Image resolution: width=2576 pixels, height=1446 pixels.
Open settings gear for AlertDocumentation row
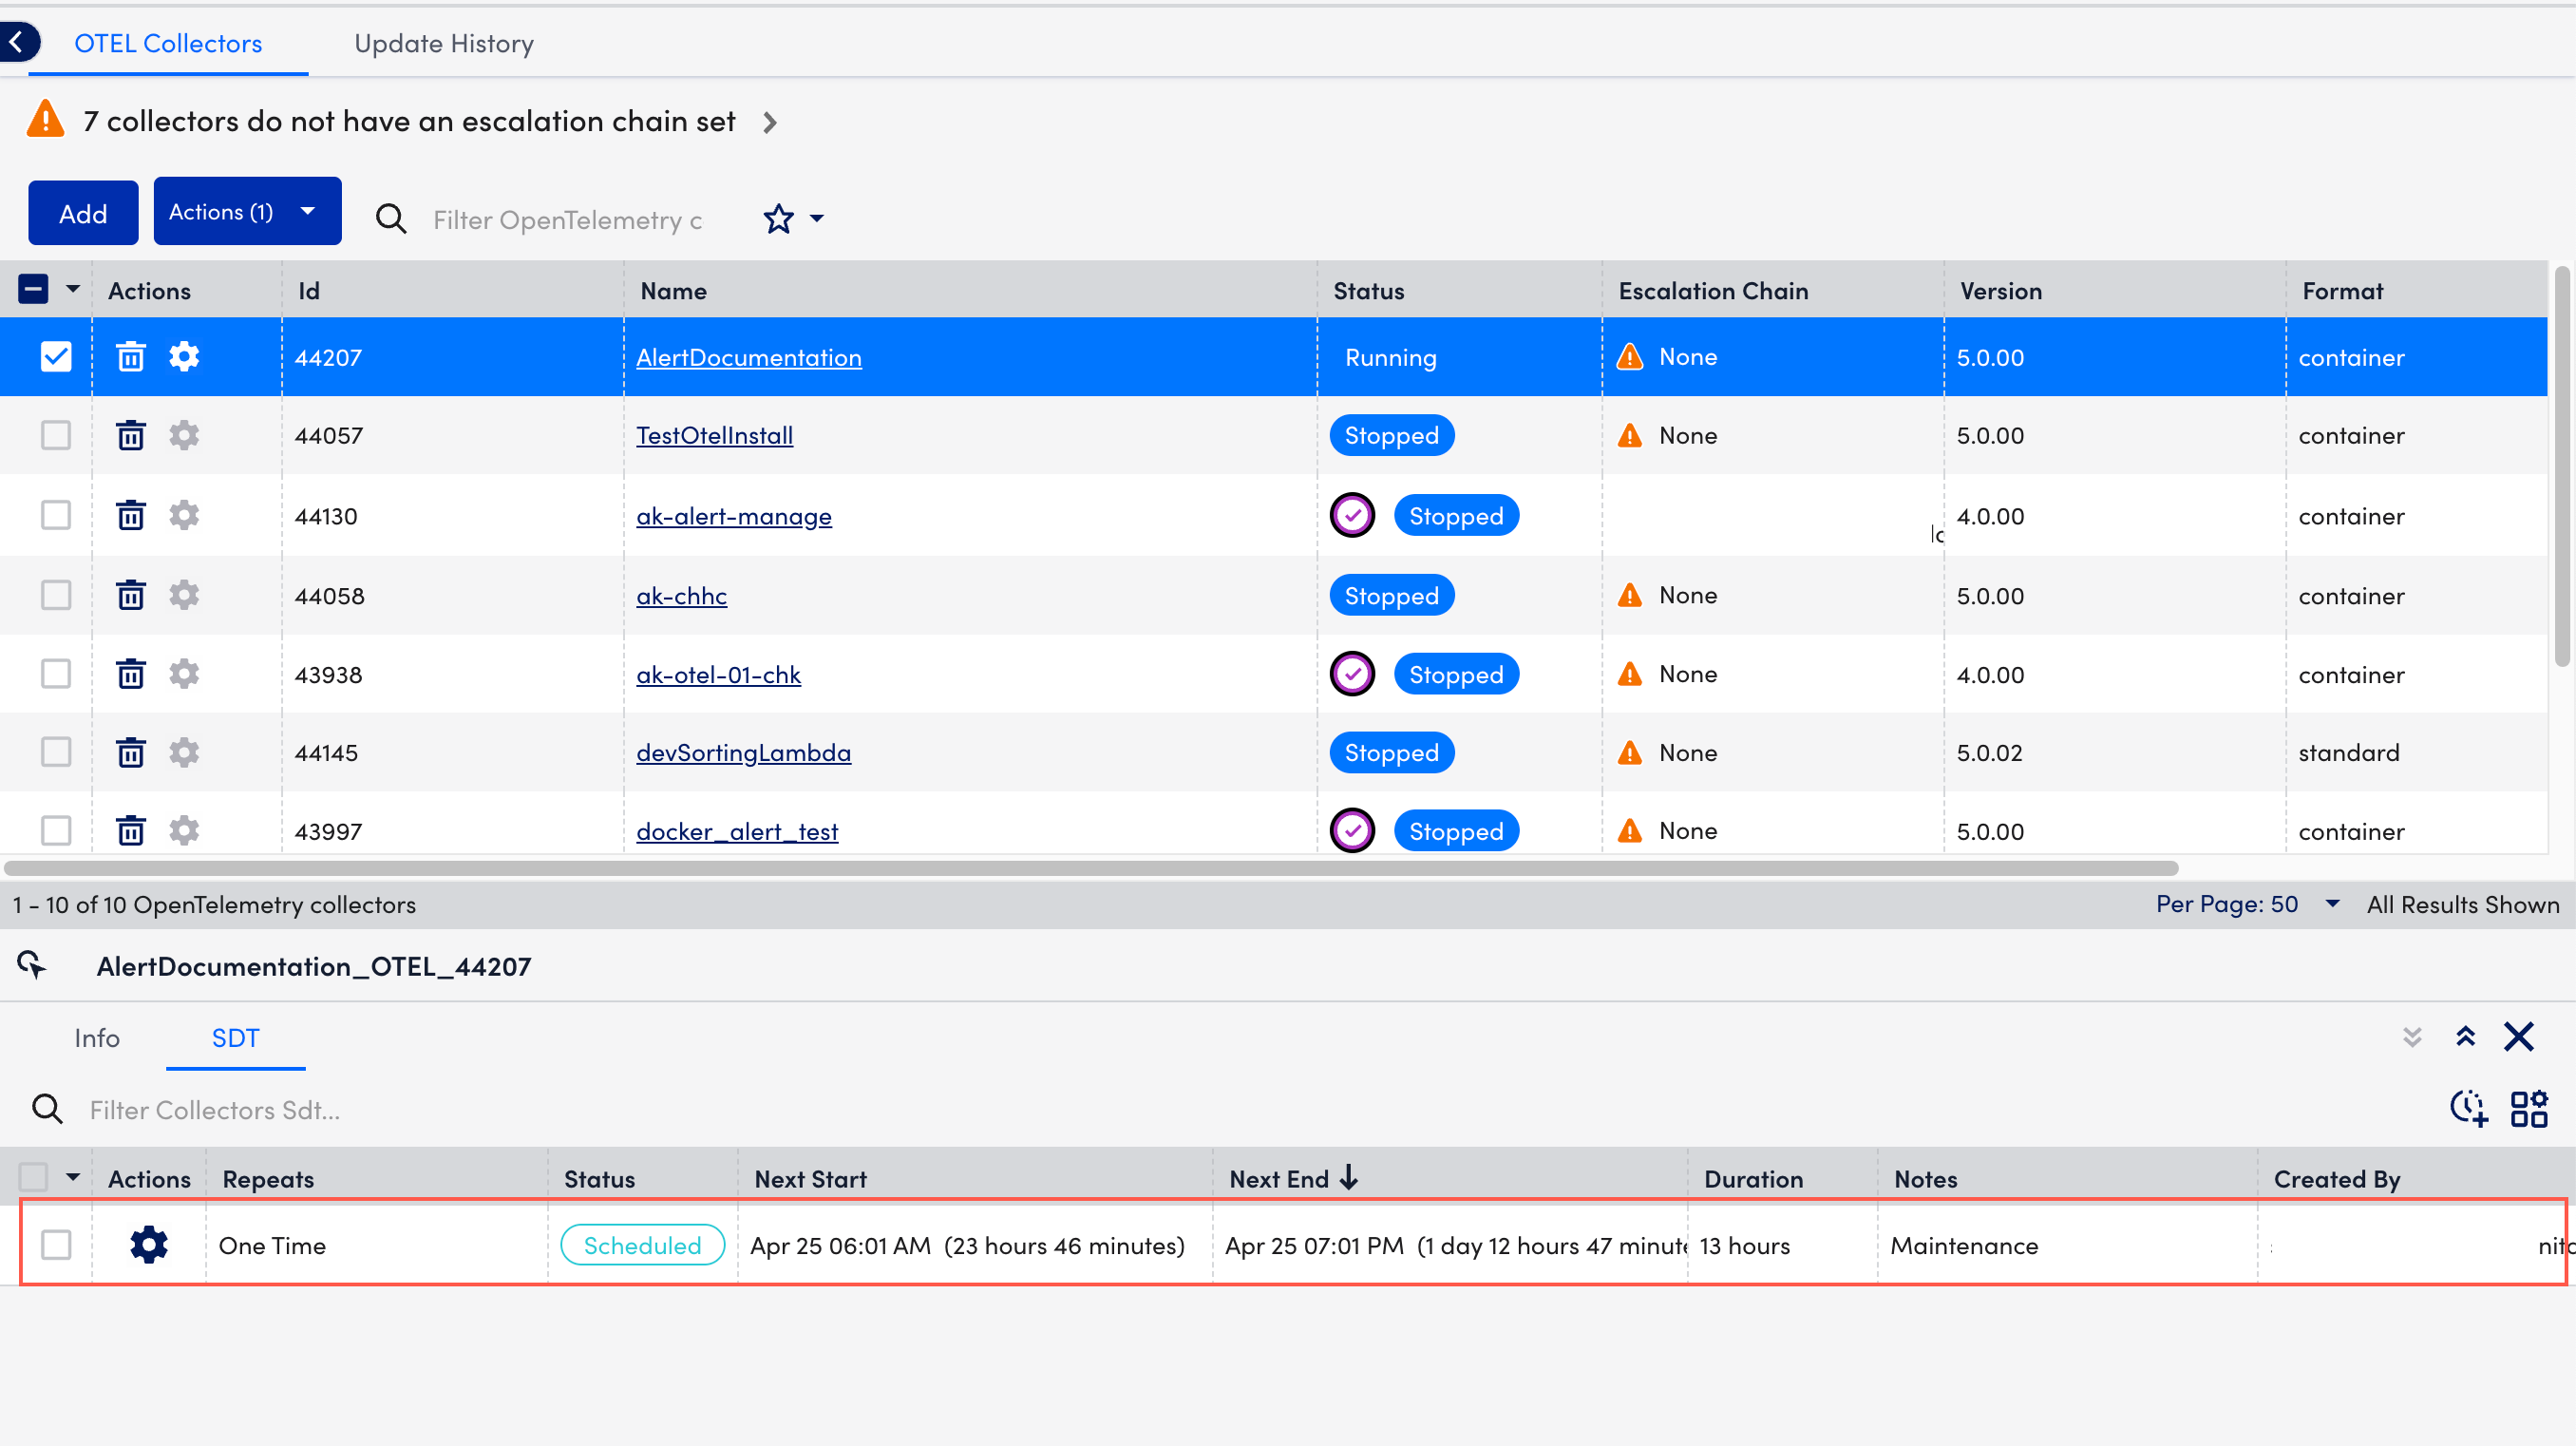click(184, 357)
